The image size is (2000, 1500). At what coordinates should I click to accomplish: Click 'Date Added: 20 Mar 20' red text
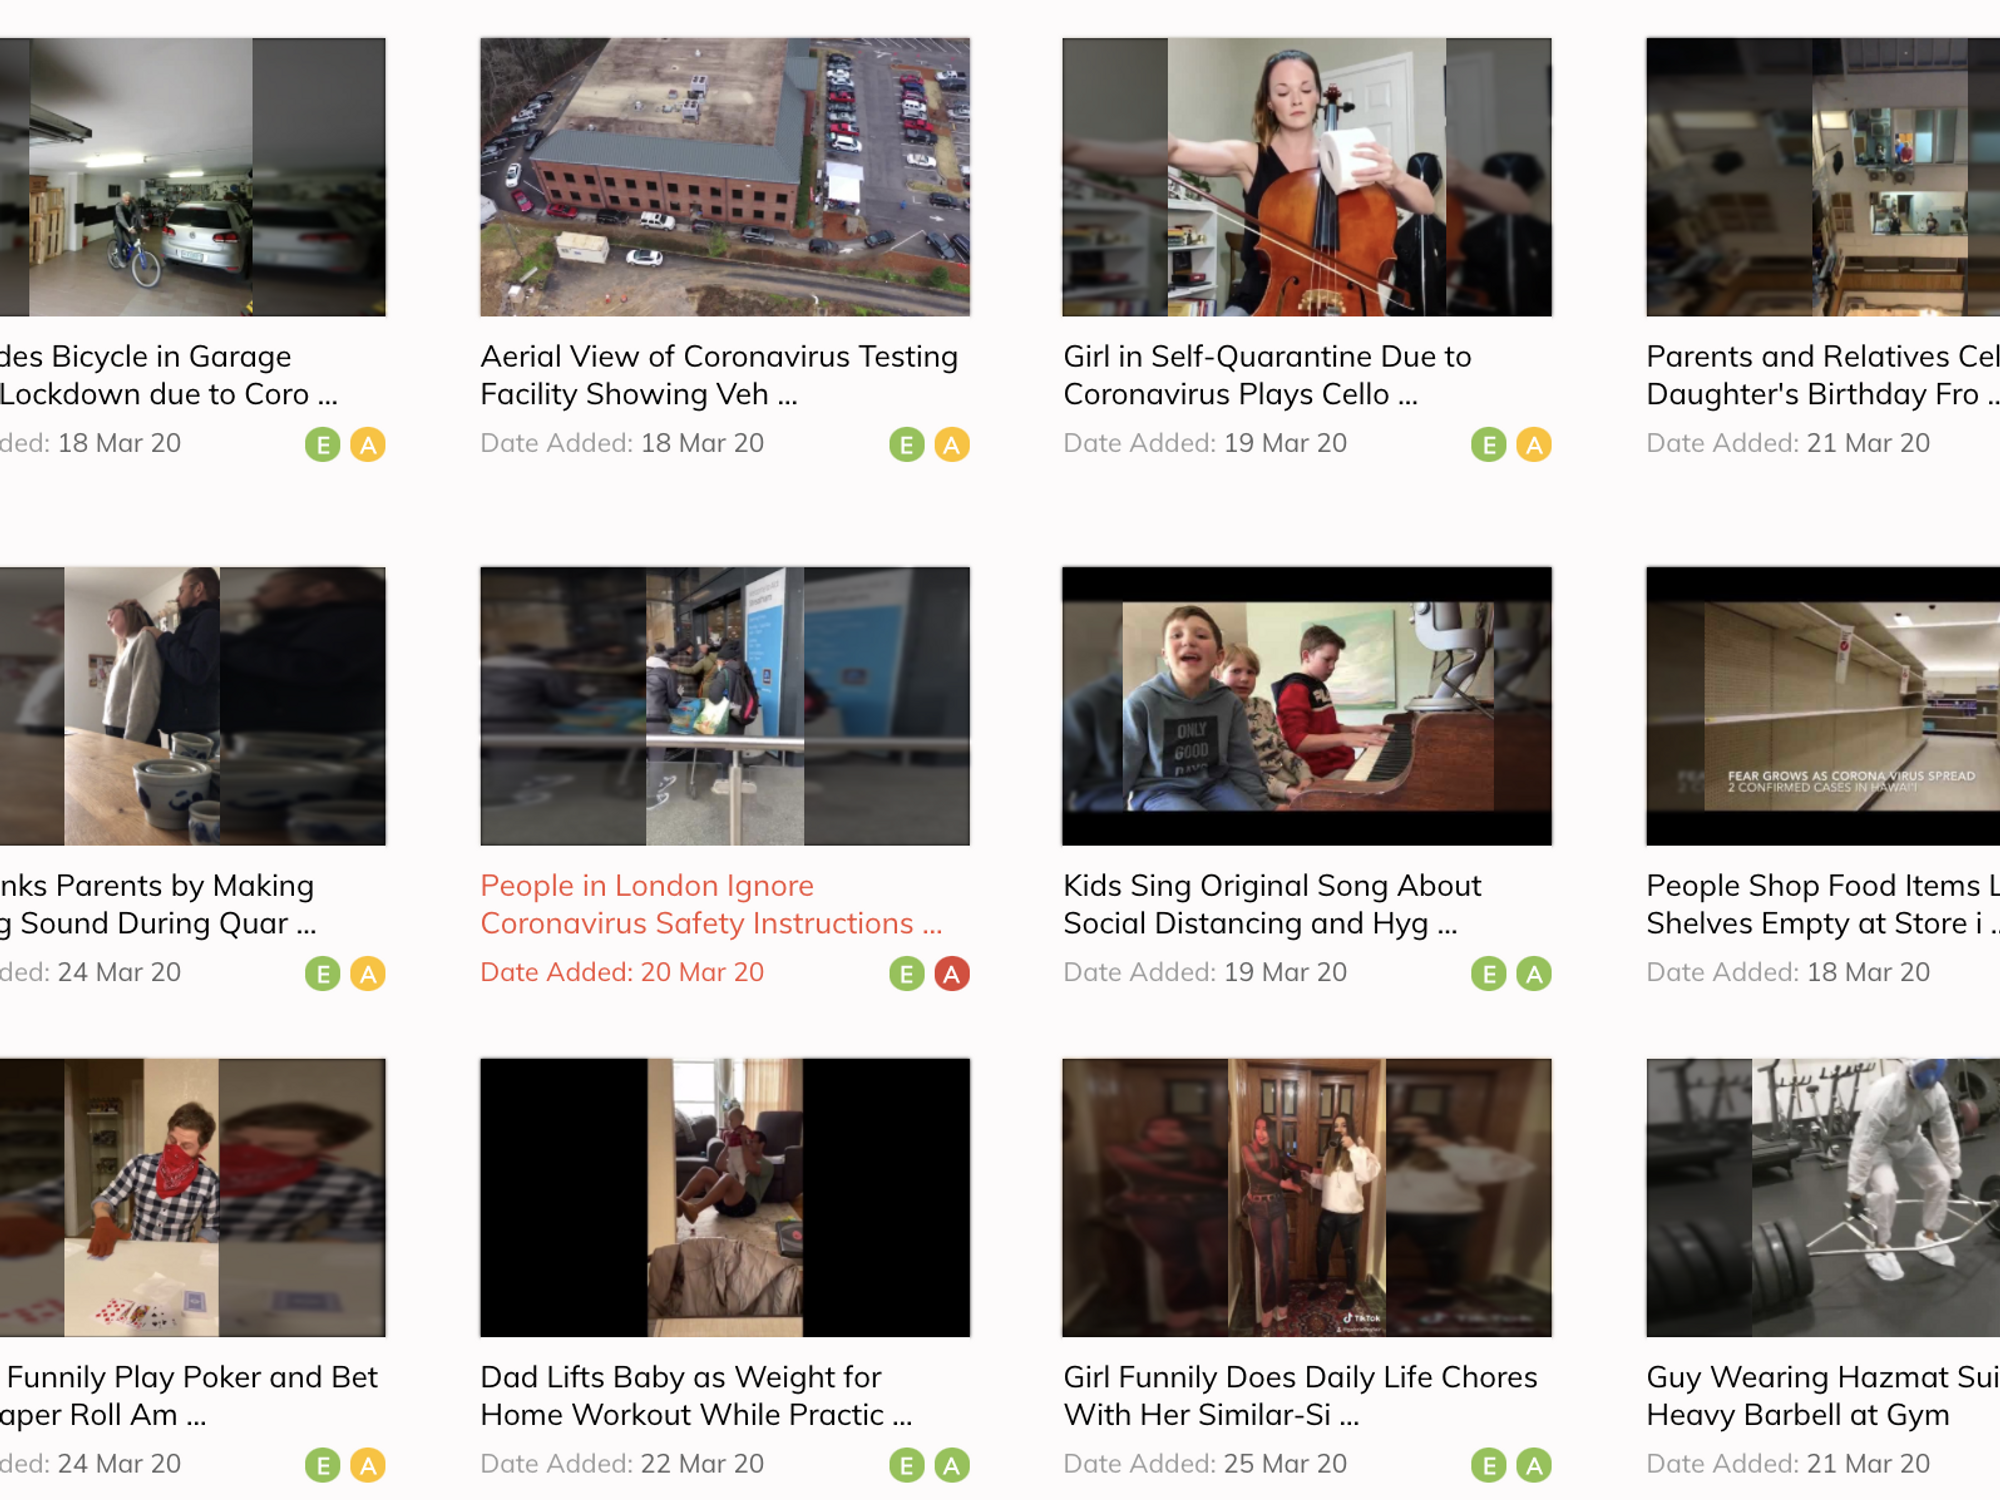point(622,972)
